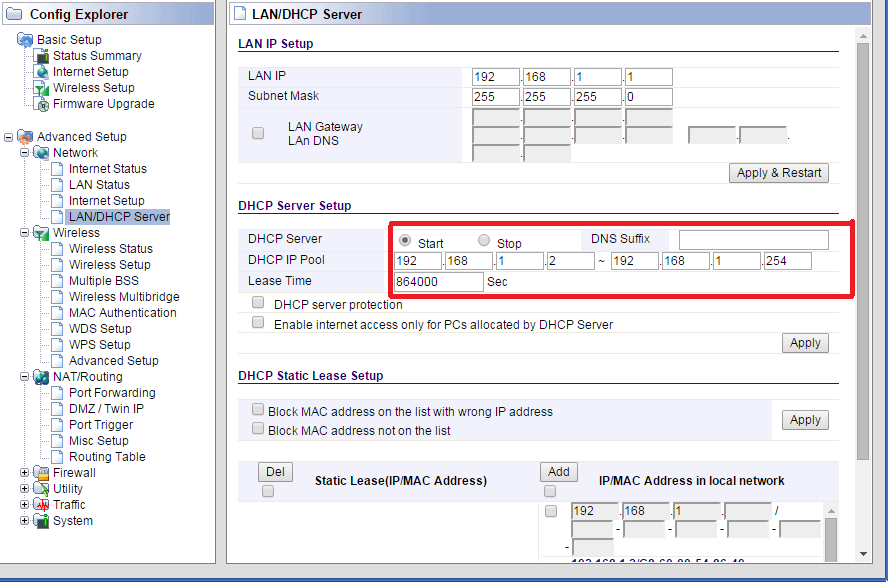Click Apply in DHCP Server Setup section
This screenshot has height=582, width=888.
coord(805,343)
